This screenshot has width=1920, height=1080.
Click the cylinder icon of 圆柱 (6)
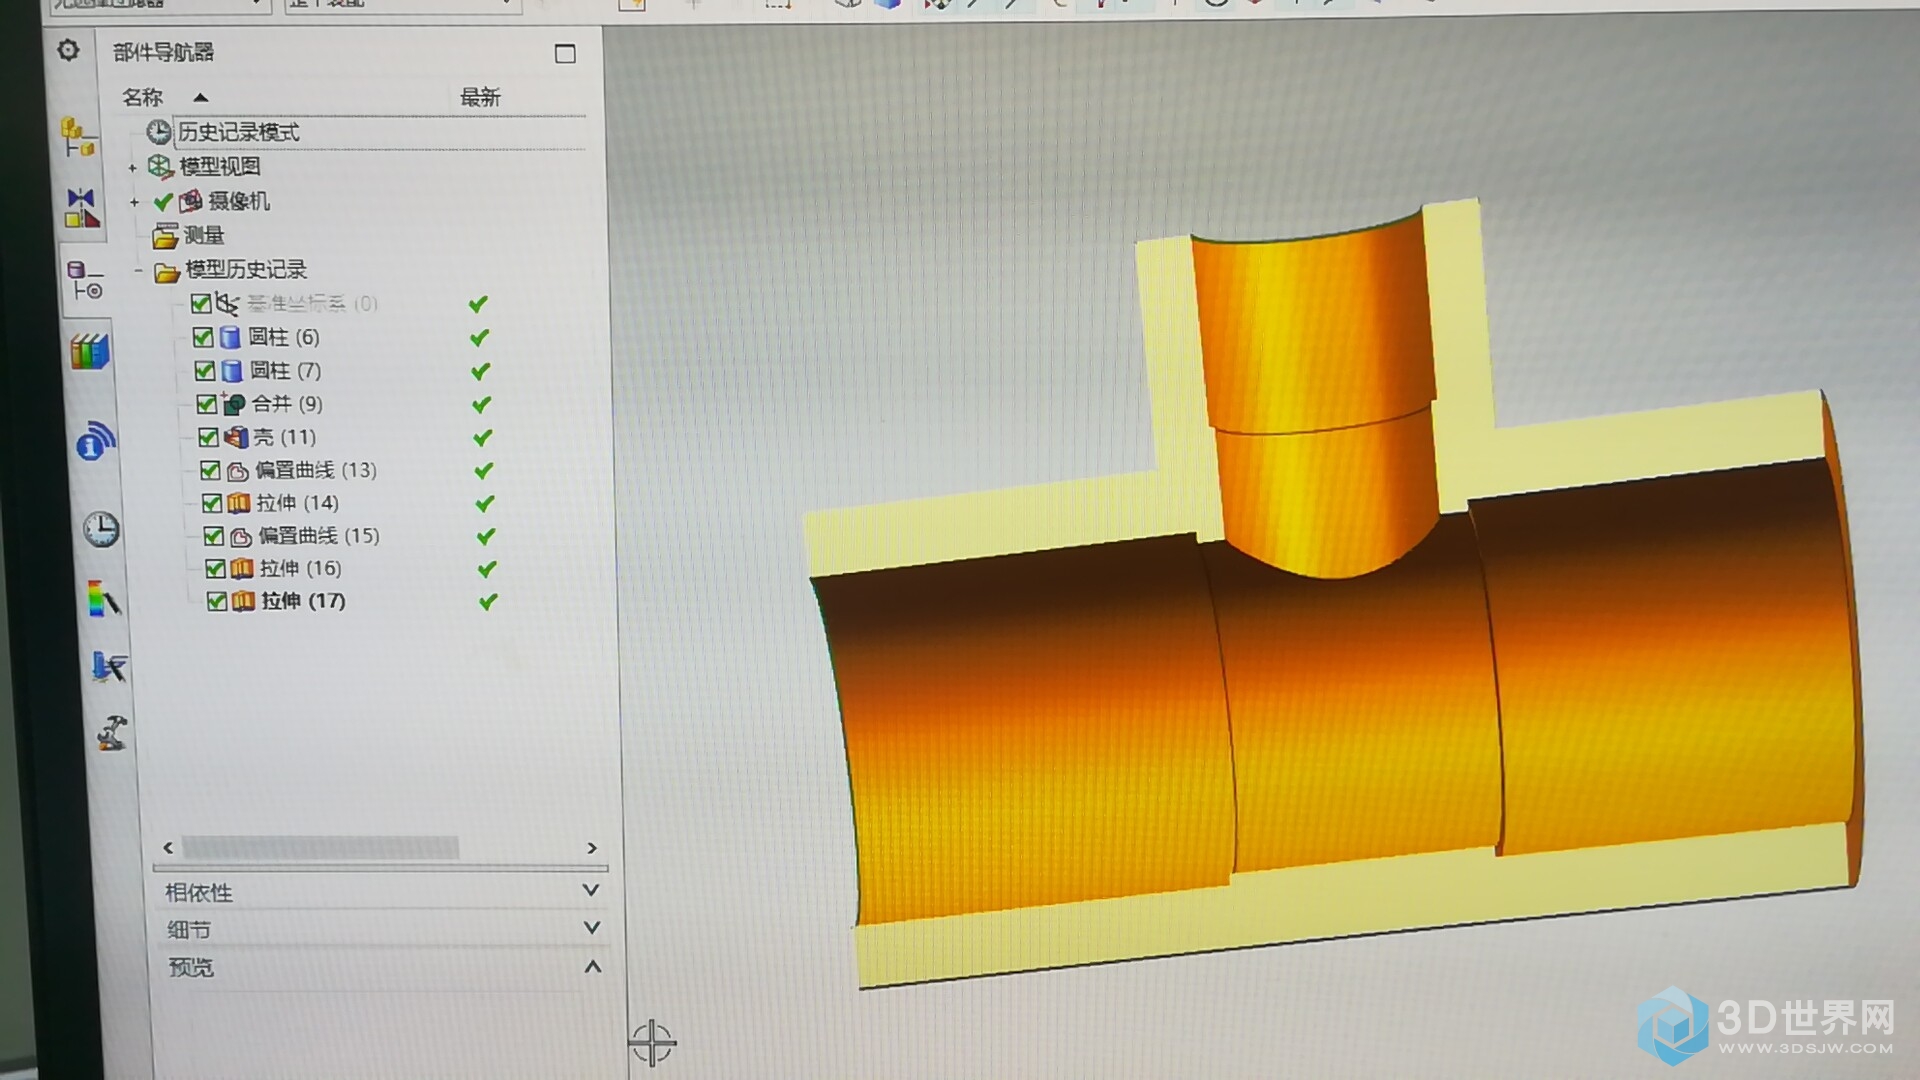230,338
